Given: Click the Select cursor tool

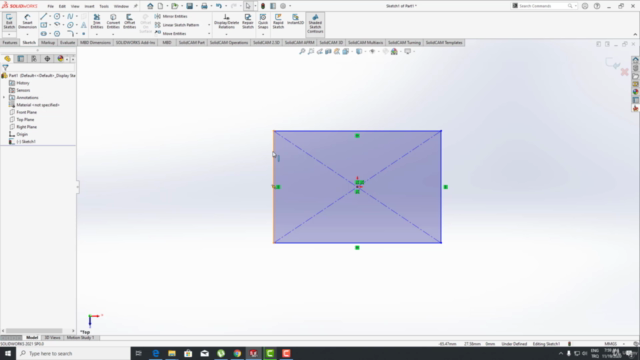Looking at the screenshot, I should (248, 6).
